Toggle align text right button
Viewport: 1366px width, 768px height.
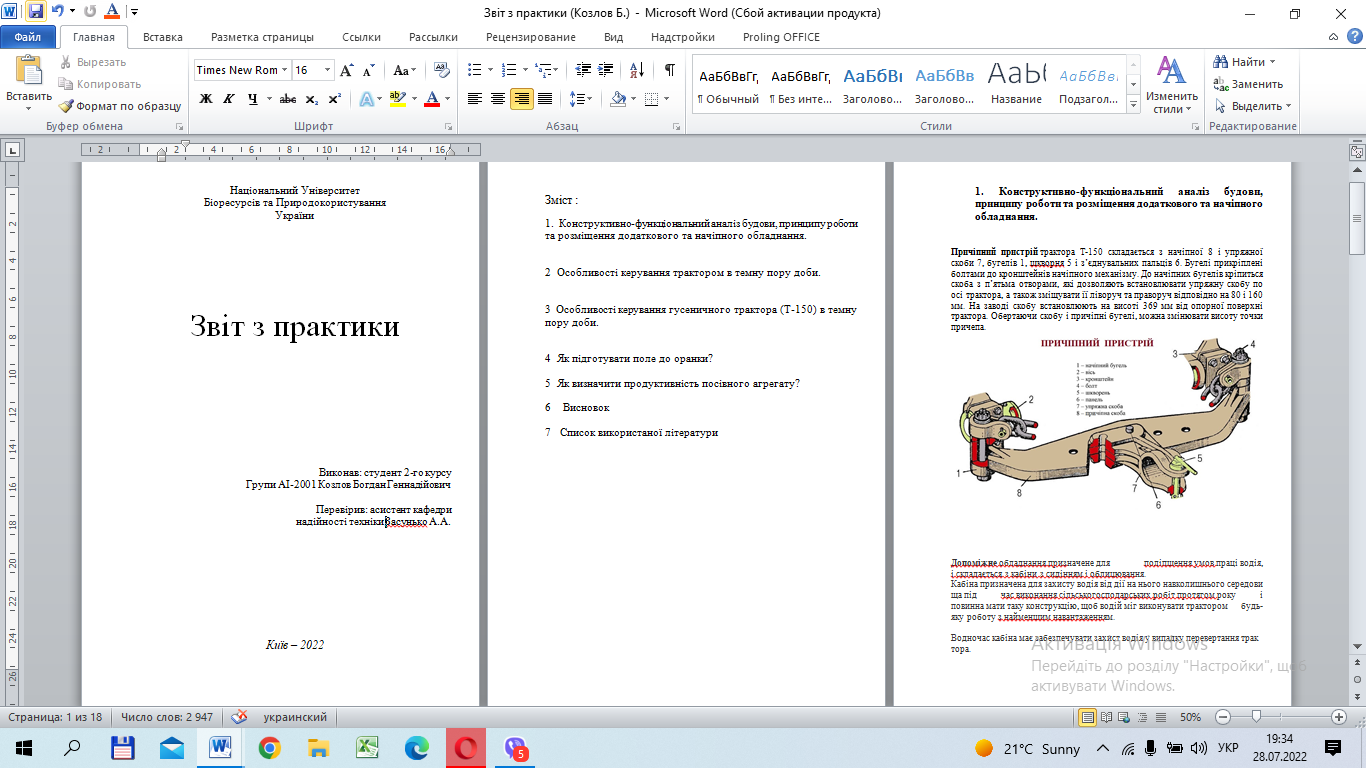point(521,99)
